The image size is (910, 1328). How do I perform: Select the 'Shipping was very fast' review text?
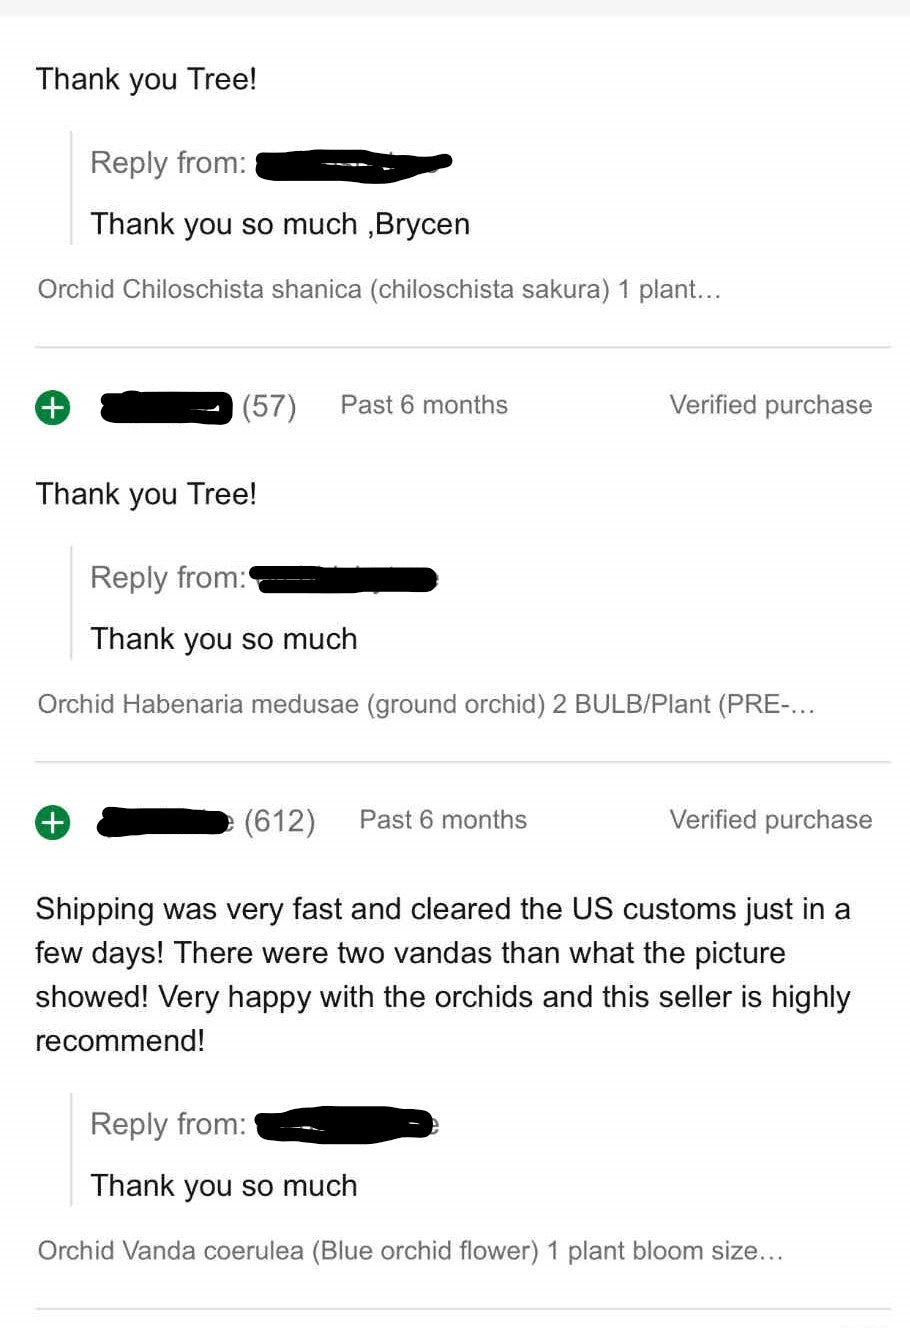(x=443, y=974)
